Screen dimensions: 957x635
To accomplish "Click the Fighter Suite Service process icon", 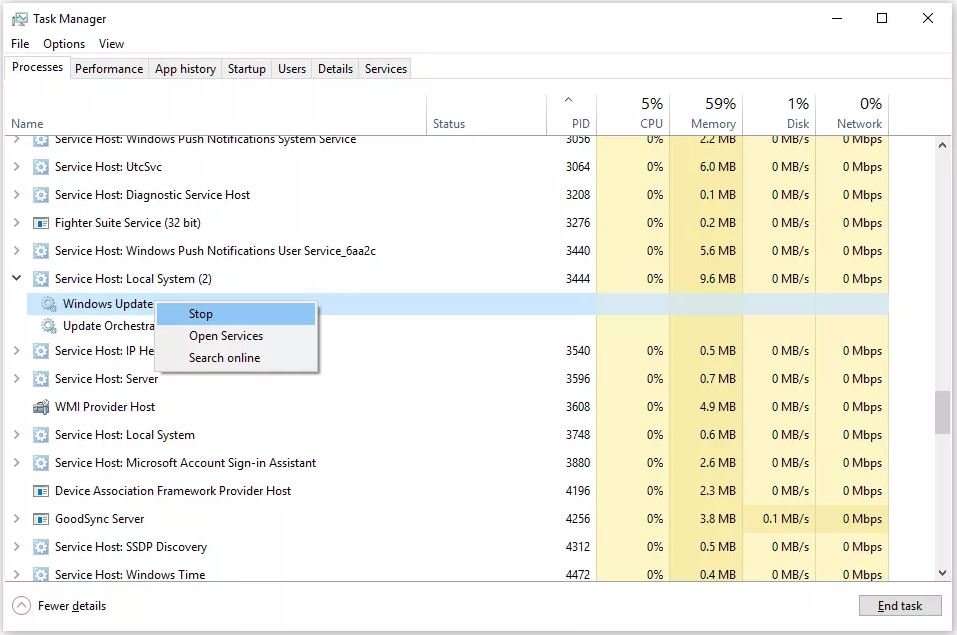I will click(x=41, y=223).
